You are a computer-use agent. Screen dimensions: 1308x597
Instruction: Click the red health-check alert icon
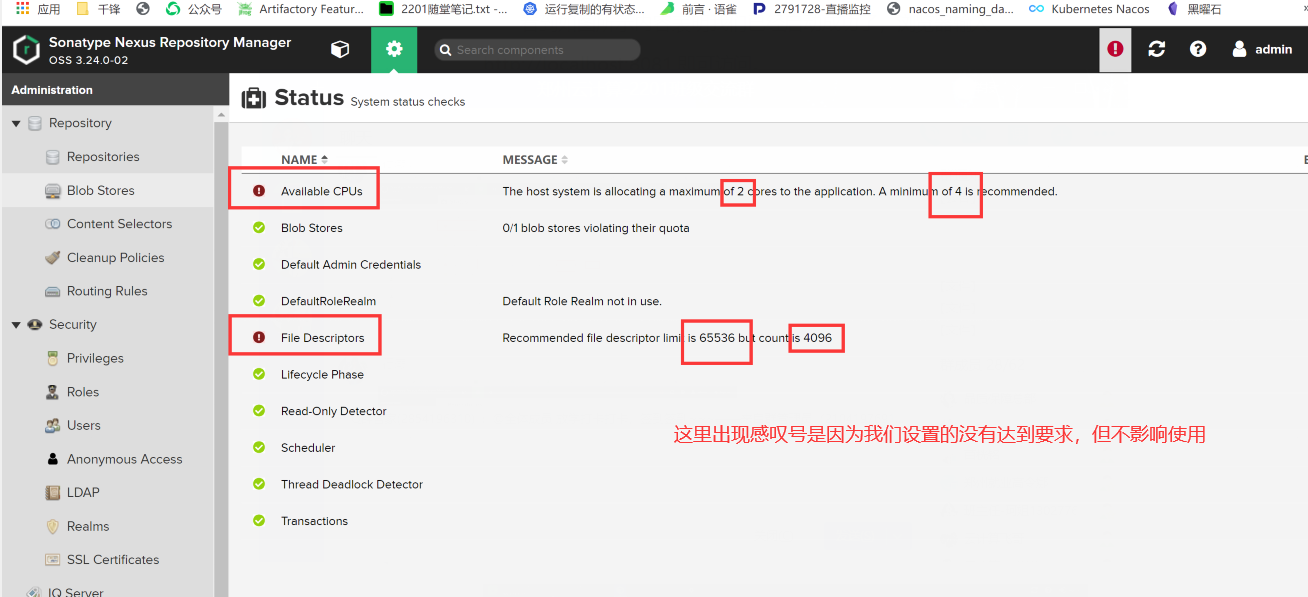[x=1115, y=49]
